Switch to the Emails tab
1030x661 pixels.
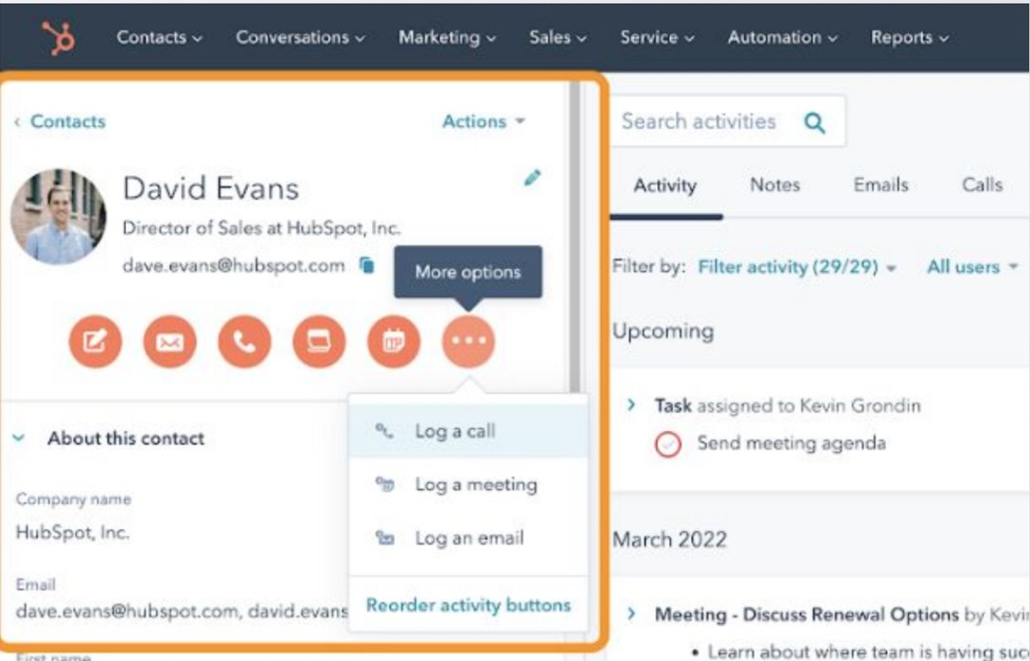pos(881,185)
